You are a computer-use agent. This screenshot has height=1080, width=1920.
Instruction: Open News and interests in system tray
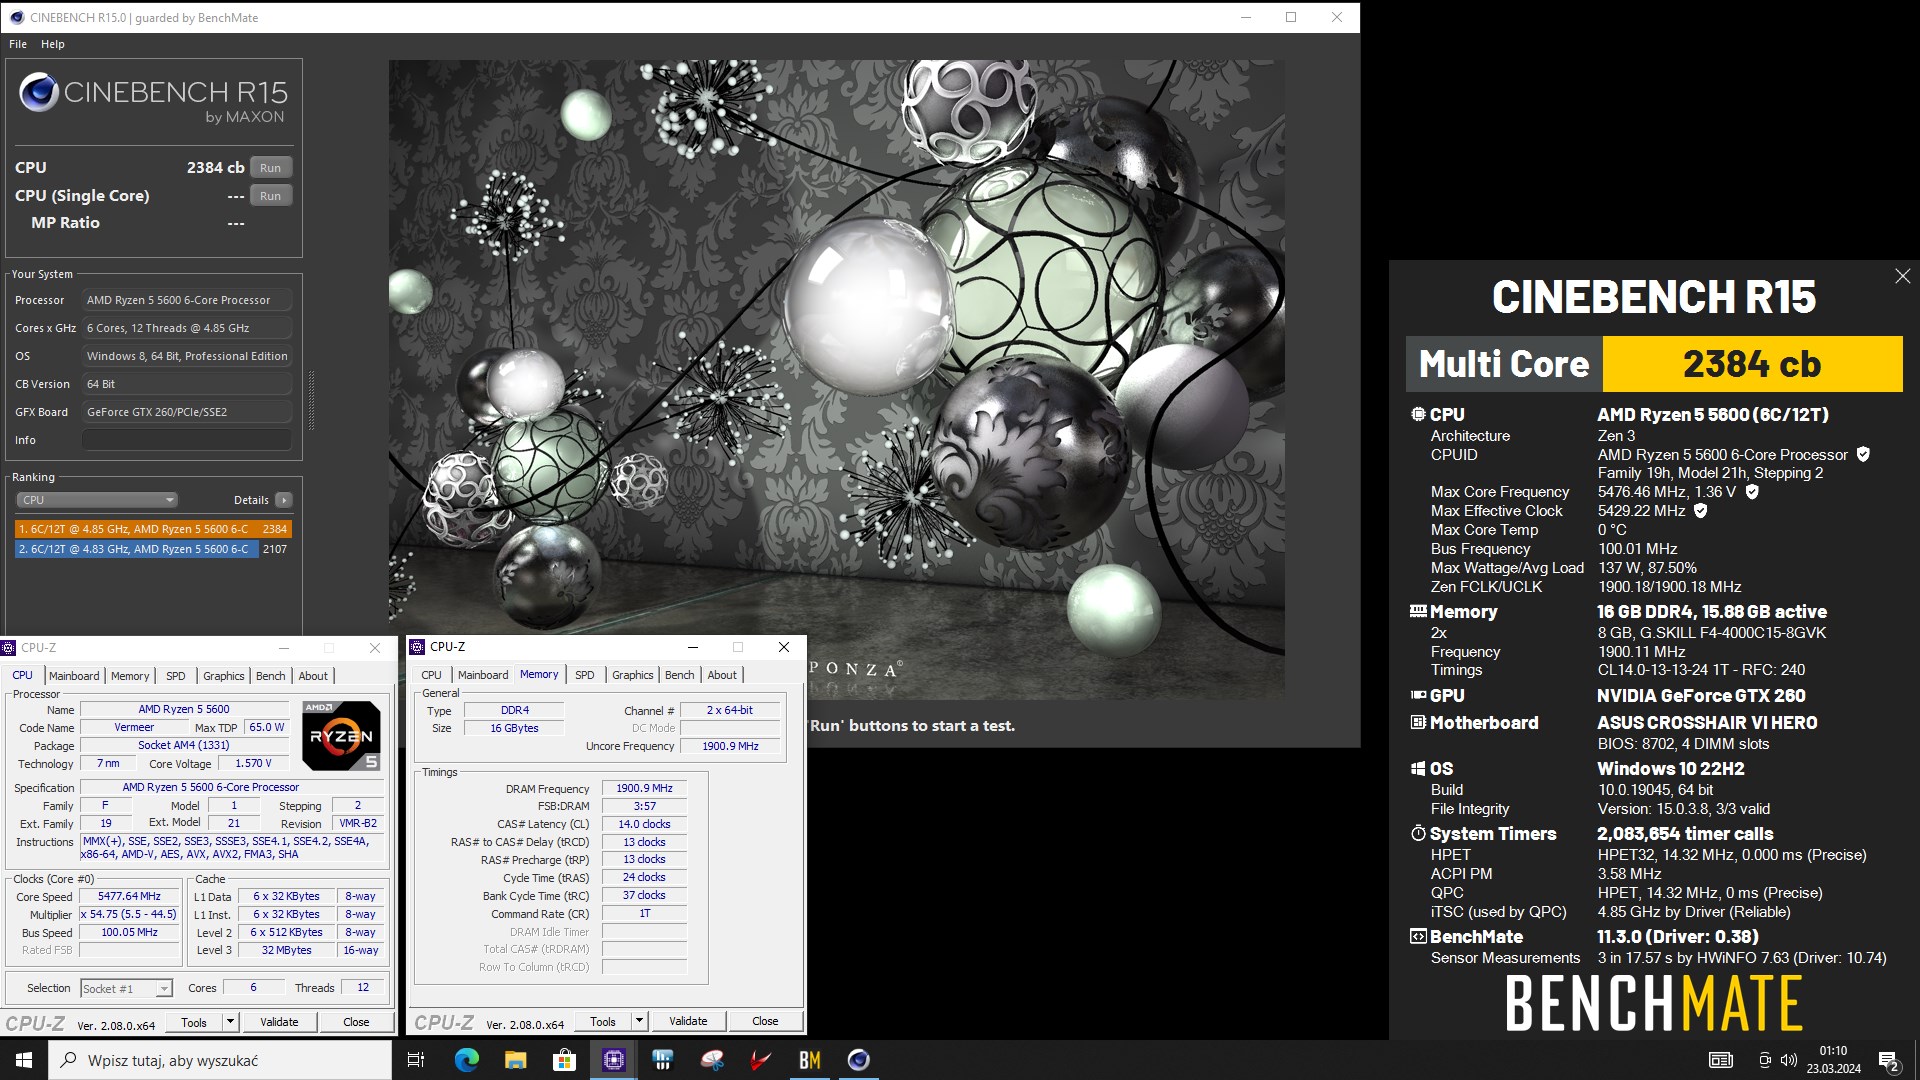[x=1721, y=1060]
